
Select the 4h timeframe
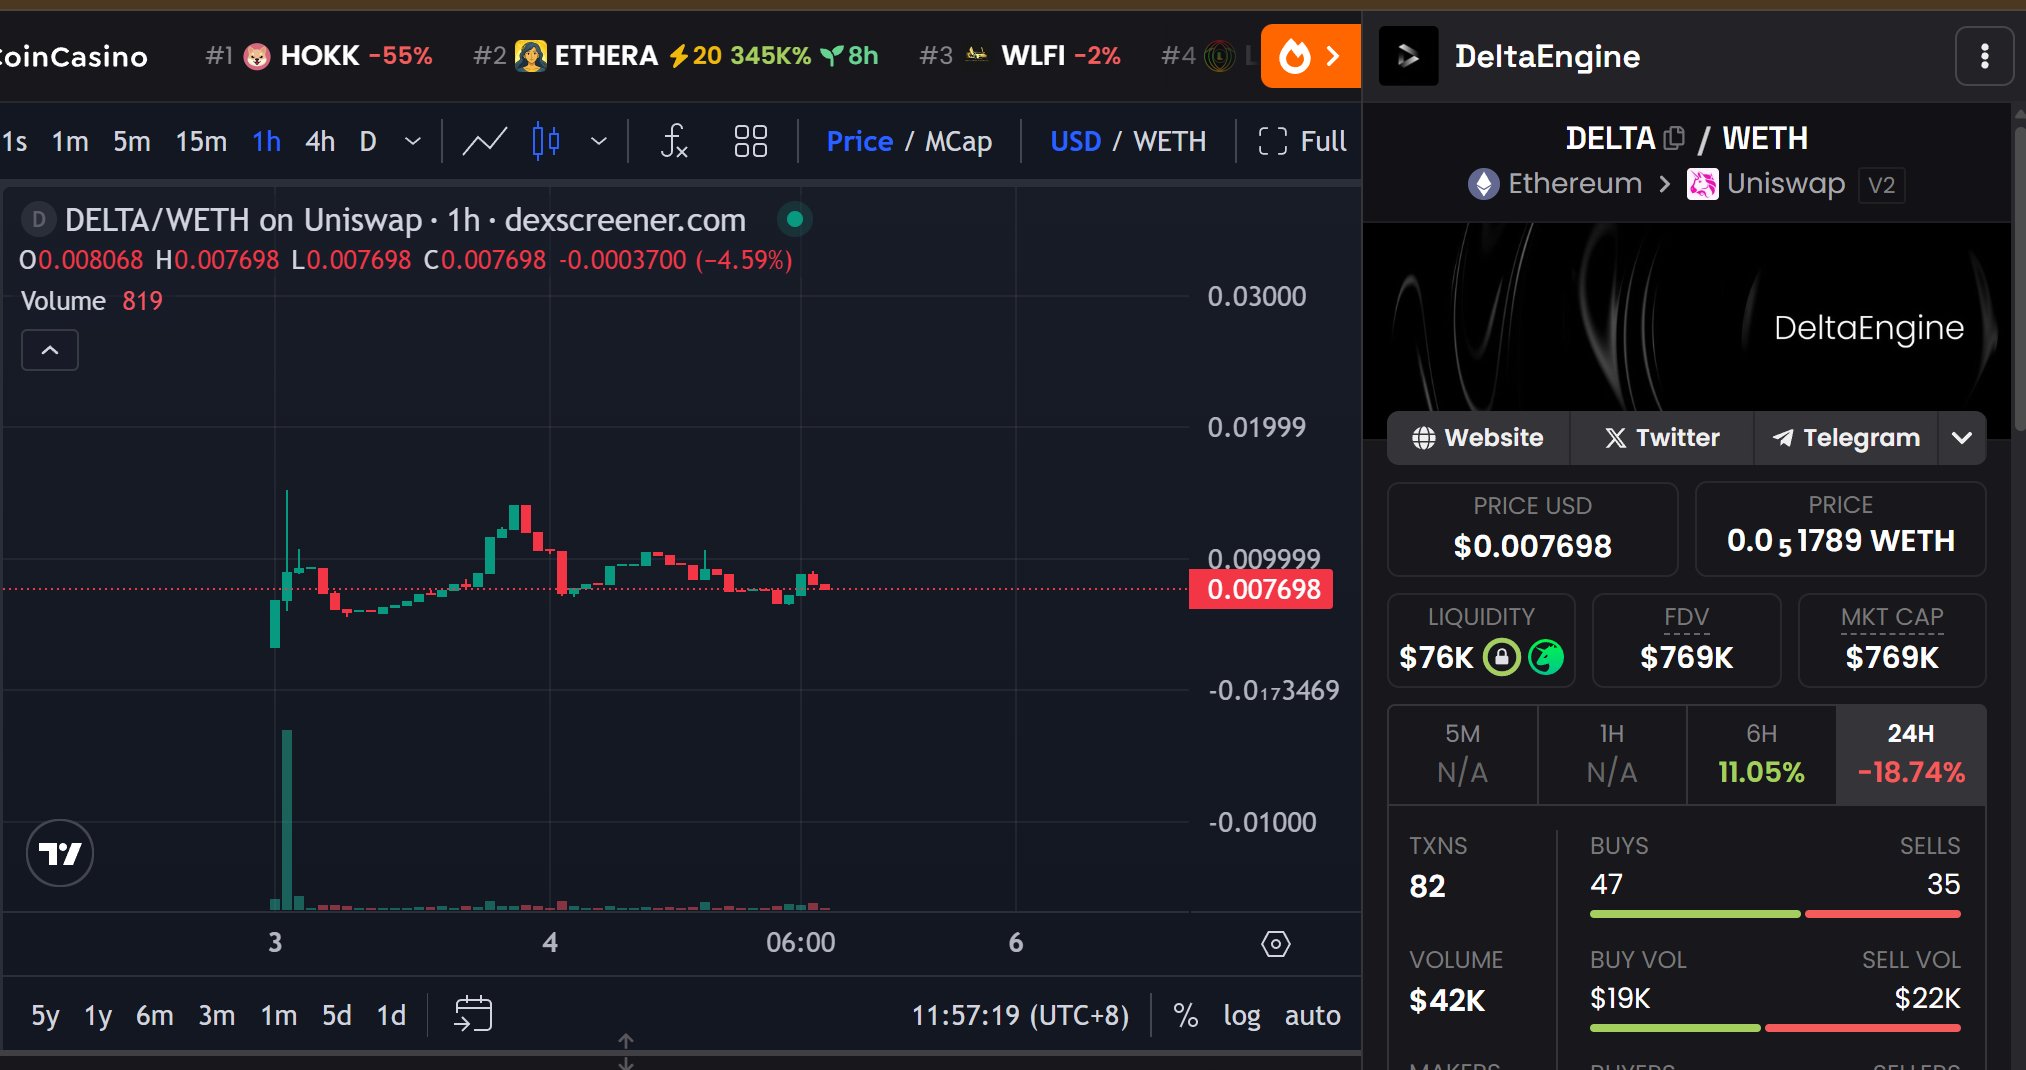point(320,141)
